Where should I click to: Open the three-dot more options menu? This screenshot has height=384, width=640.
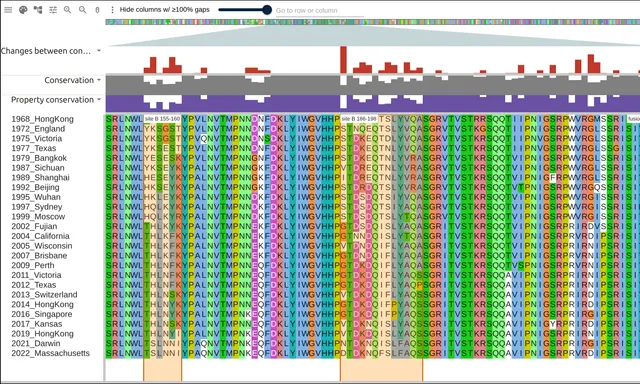(112, 10)
